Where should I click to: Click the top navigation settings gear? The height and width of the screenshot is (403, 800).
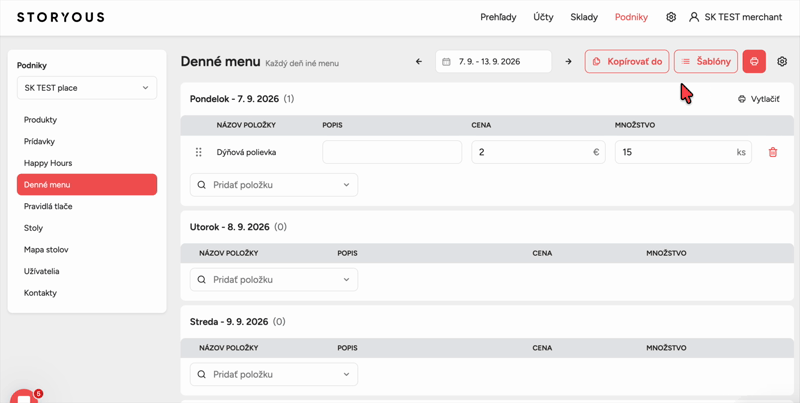671,17
